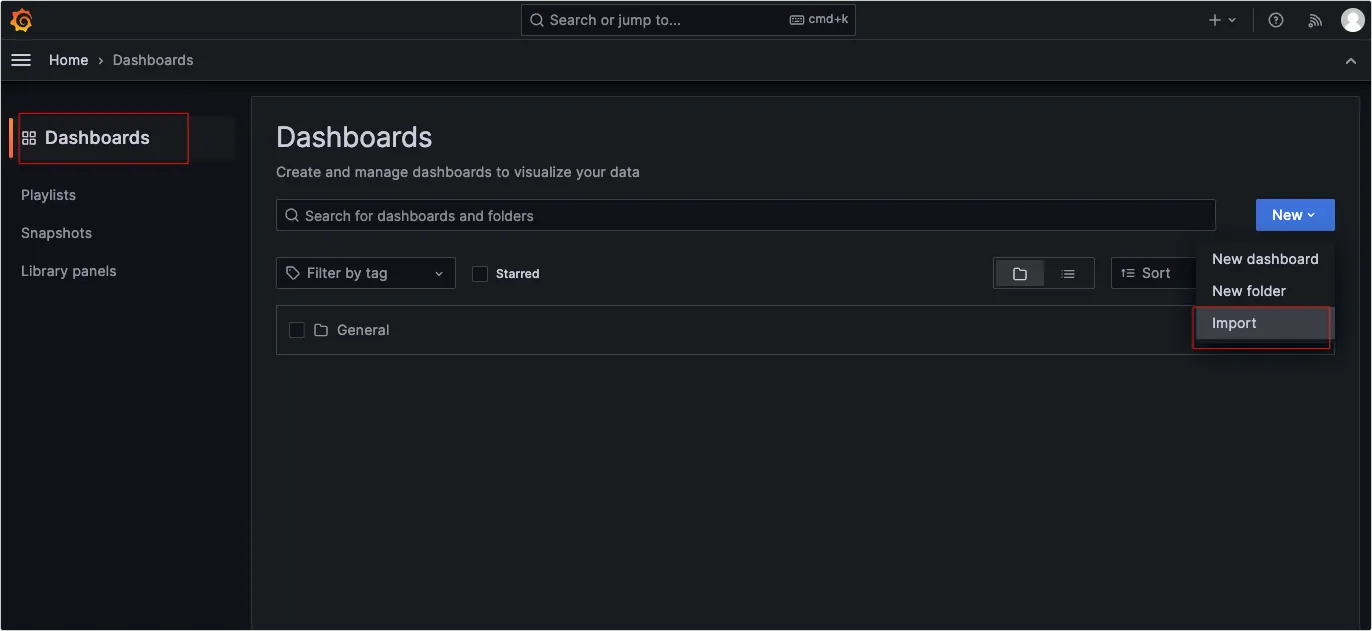Image resolution: width=1372 pixels, height=631 pixels.
Task: Open the hamburger navigation menu
Action: (21, 60)
